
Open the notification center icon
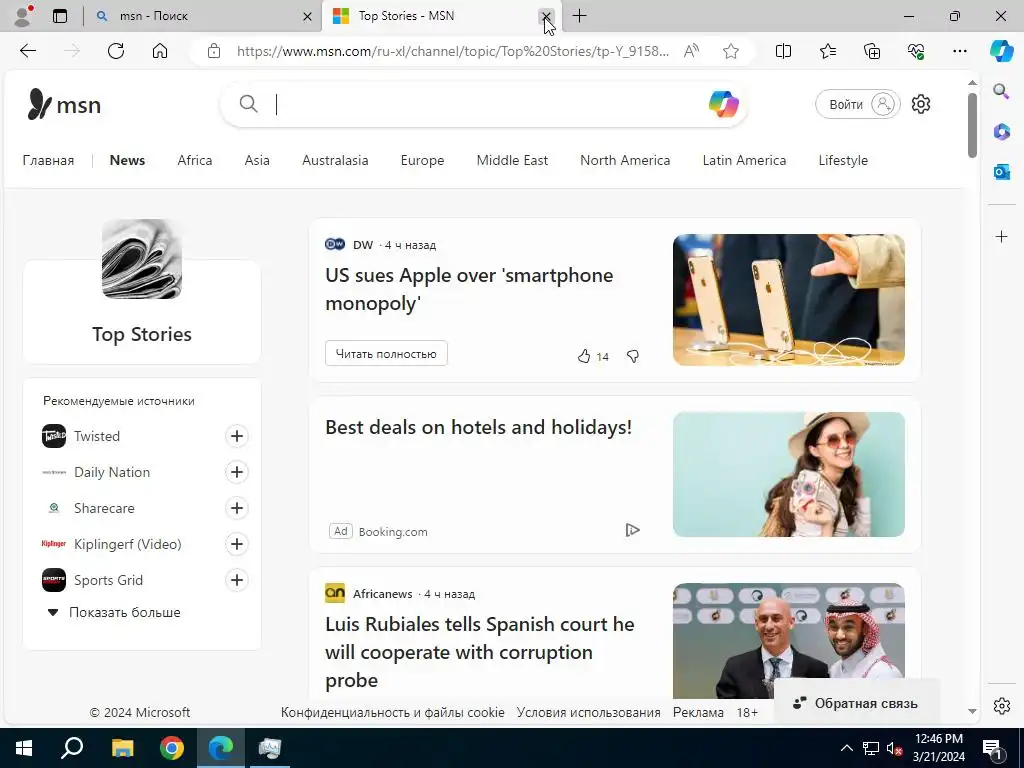[x=992, y=748]
